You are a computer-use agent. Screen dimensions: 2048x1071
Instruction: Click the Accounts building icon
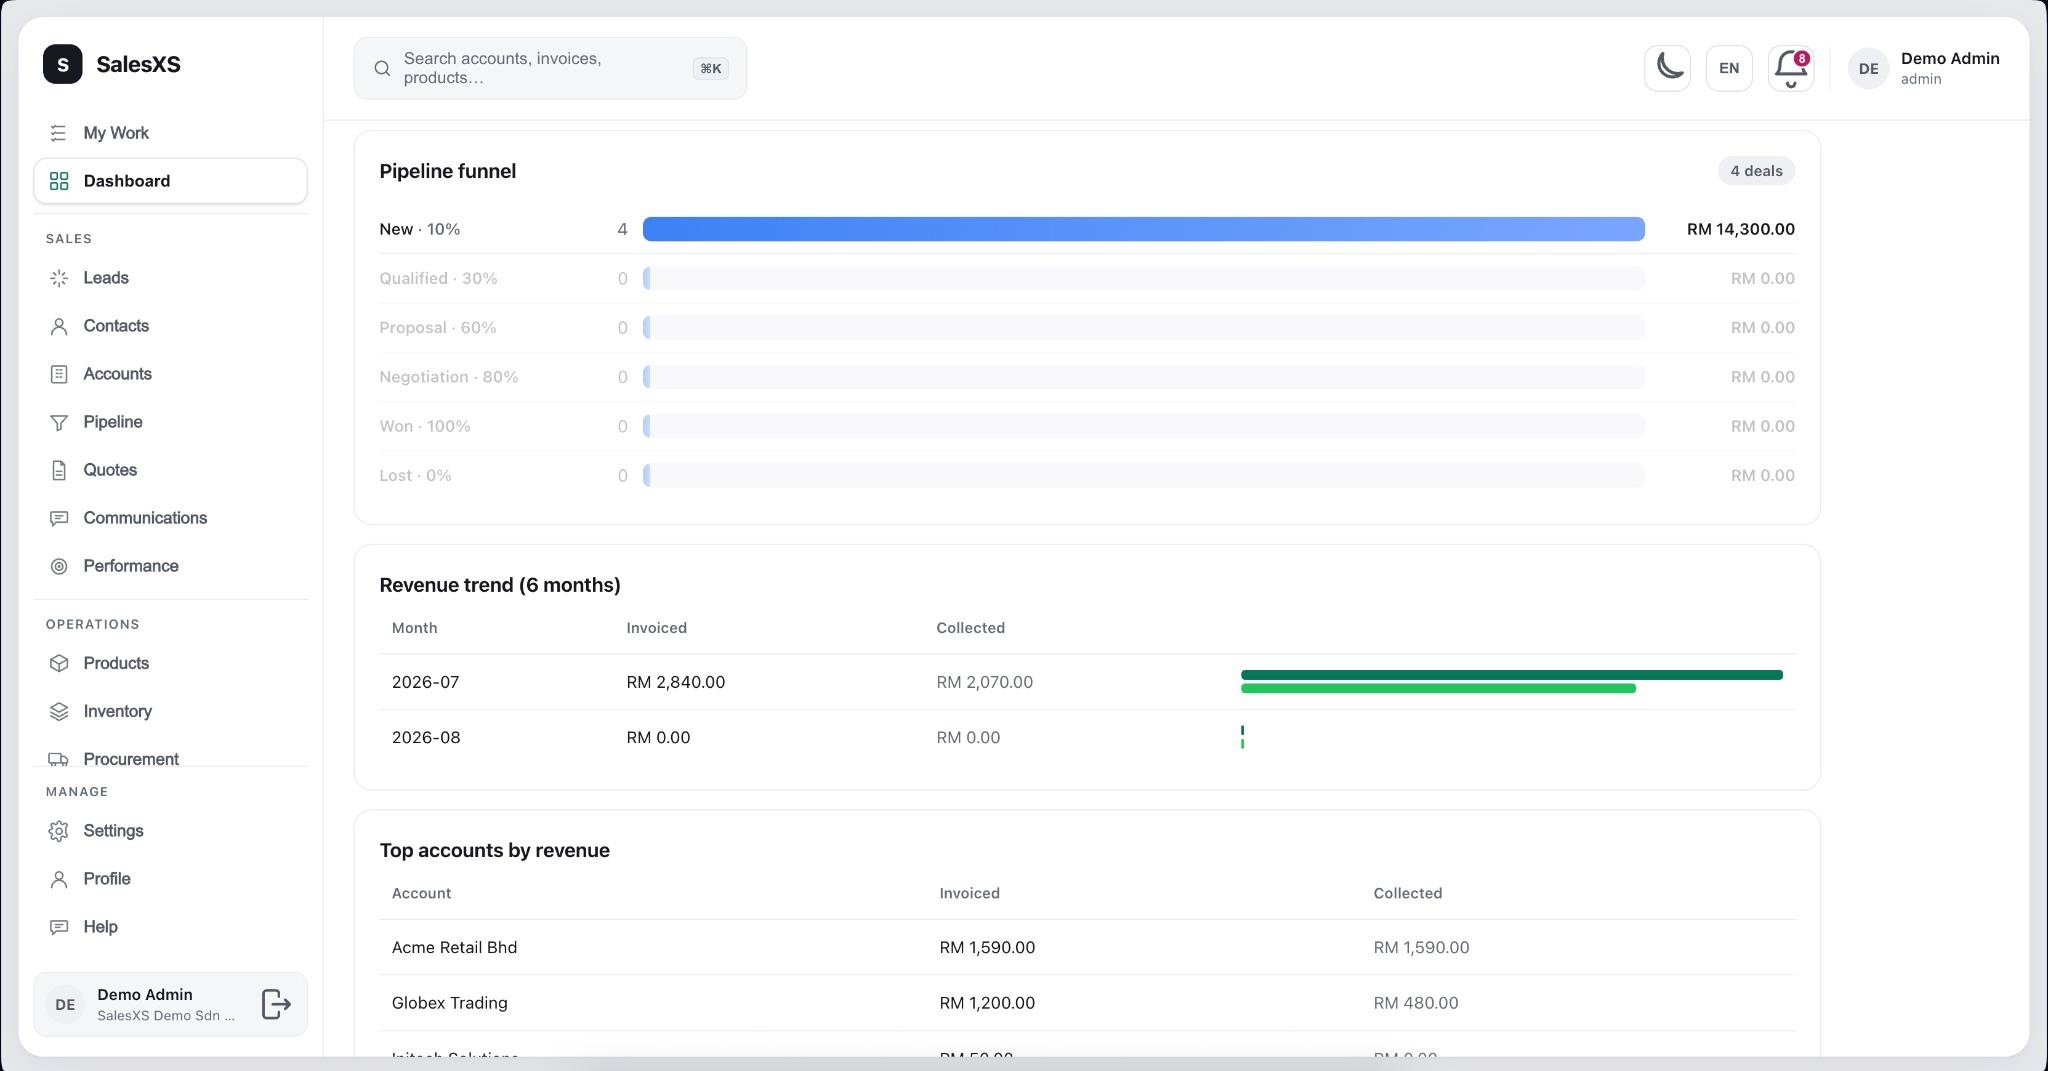[x=59, y=374]
